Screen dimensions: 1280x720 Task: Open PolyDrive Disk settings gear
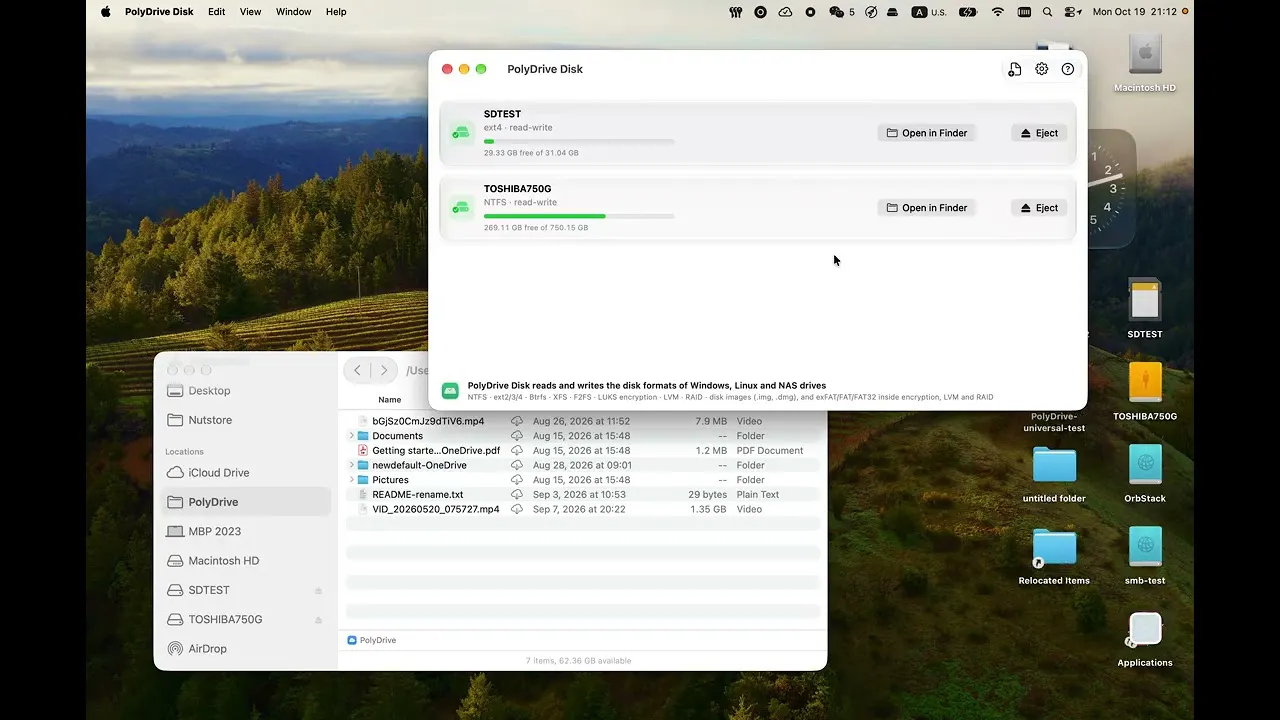(1041, 69)
